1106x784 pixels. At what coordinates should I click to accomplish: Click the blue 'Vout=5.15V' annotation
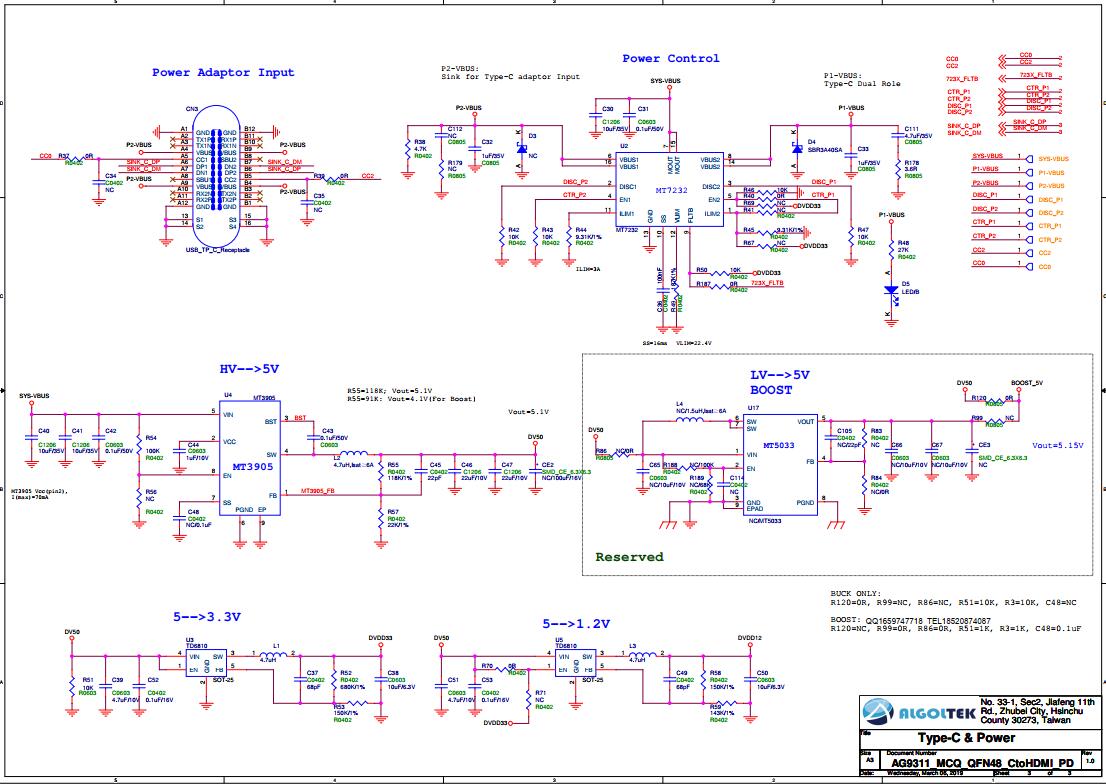tap(1057, 445)
